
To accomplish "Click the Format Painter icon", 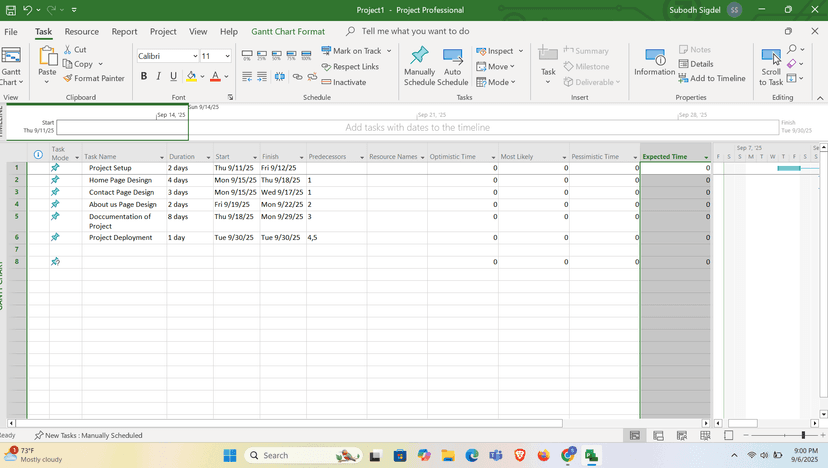I will click(68, 78).
